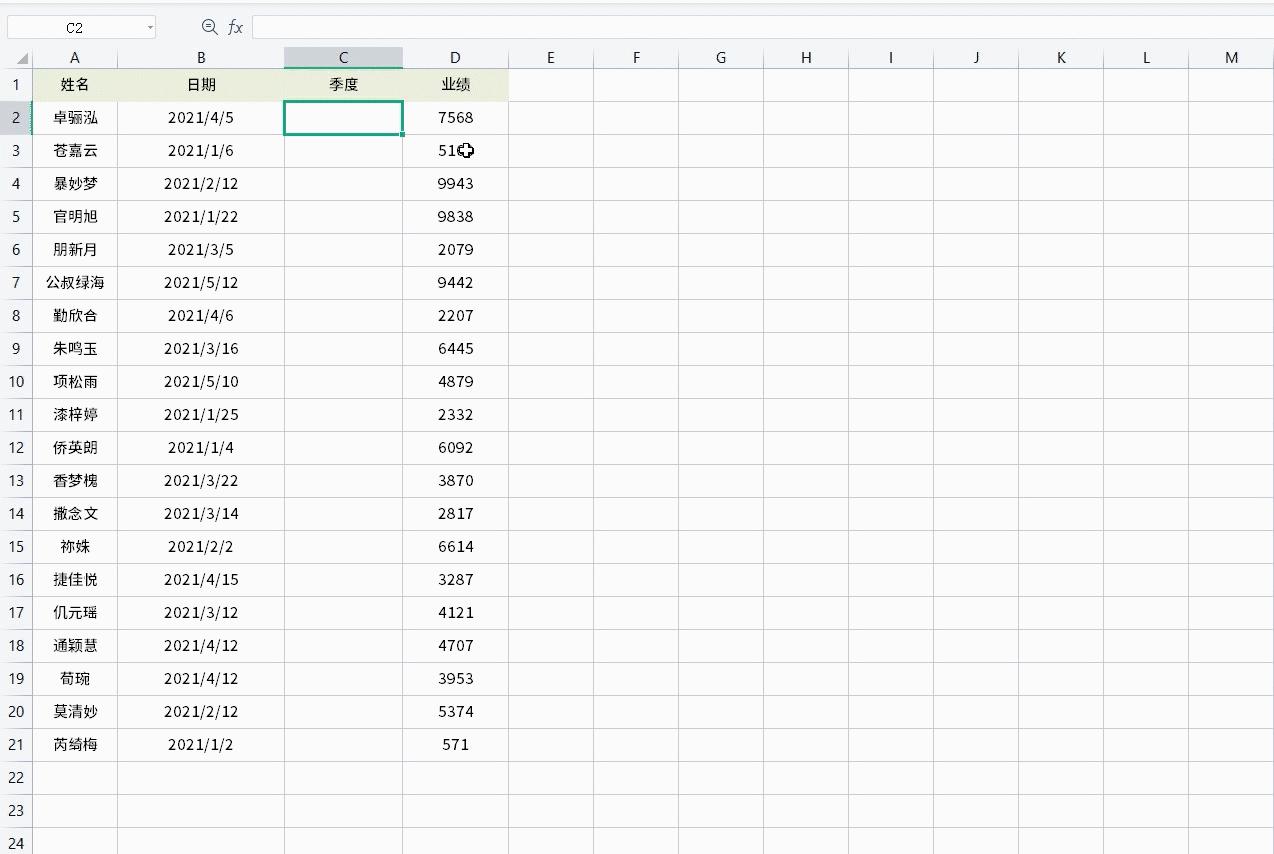Click the date cell 2021/4/15

pos(201,580)
